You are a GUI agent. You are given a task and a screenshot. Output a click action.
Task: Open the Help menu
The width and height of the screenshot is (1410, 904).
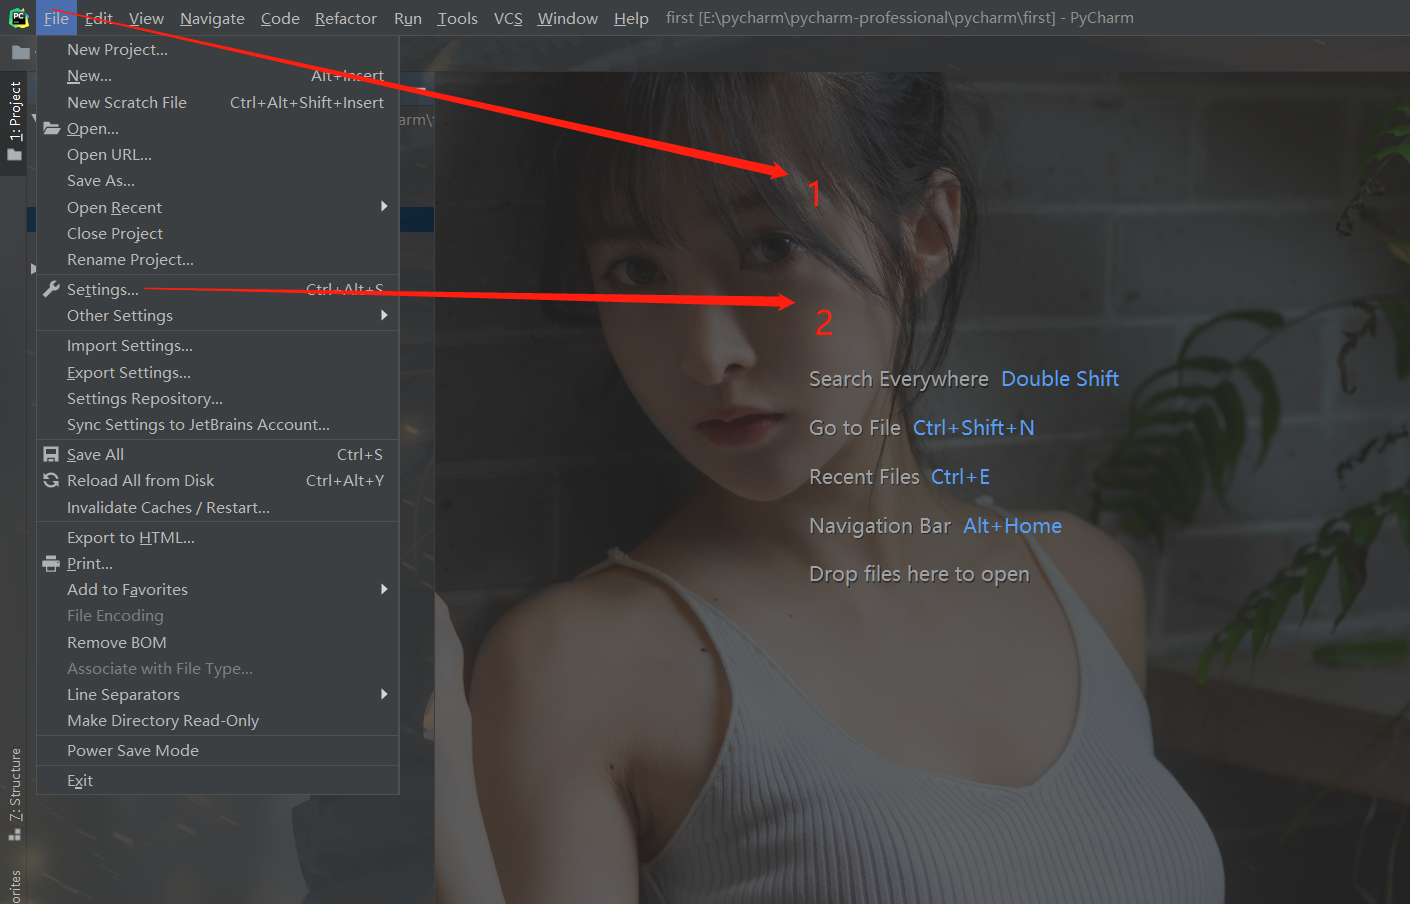(631, 18)
